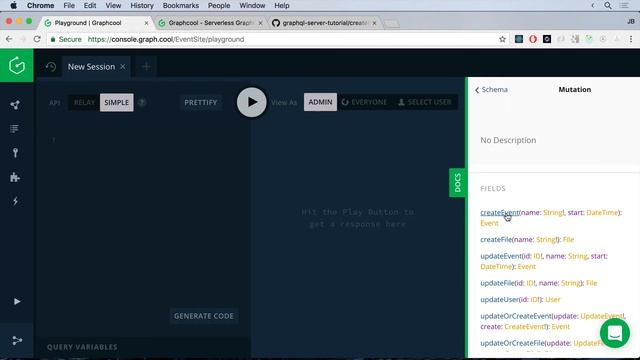Click the User return type of updateUser
640x360 pixels.
click(x=553, y=299)
